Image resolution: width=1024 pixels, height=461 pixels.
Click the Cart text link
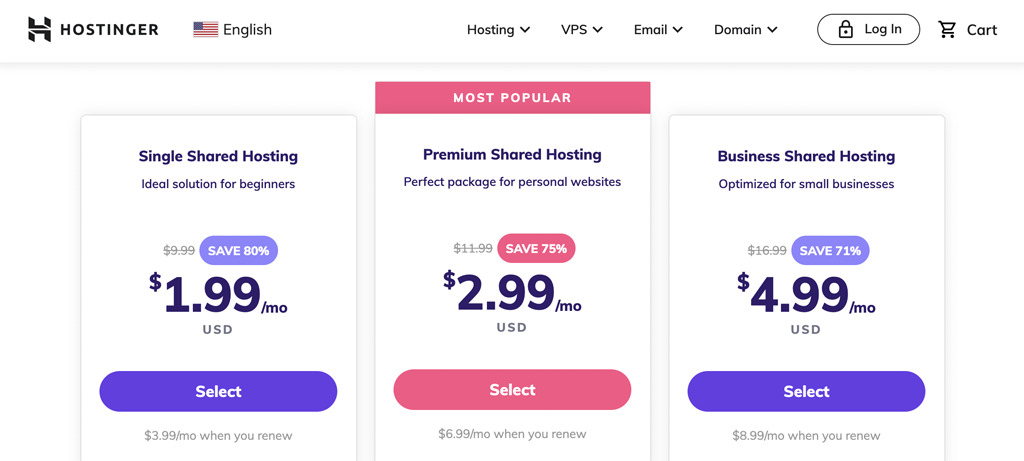(x=982, y=30)
